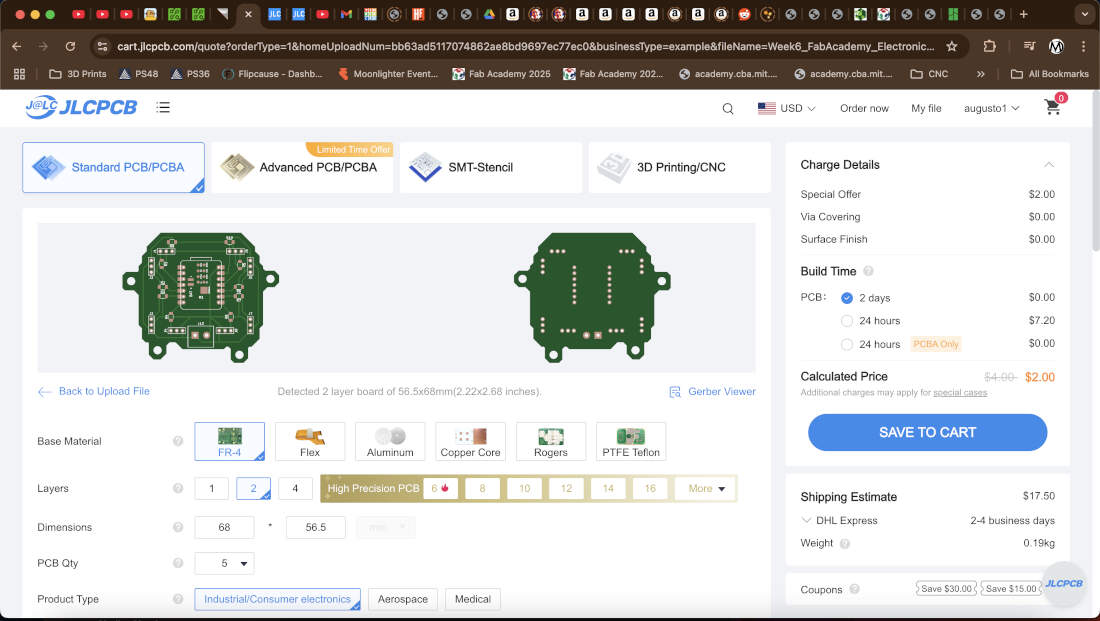
Task: Edit the dimension field showing 68
Action: [x=224, y=527]
